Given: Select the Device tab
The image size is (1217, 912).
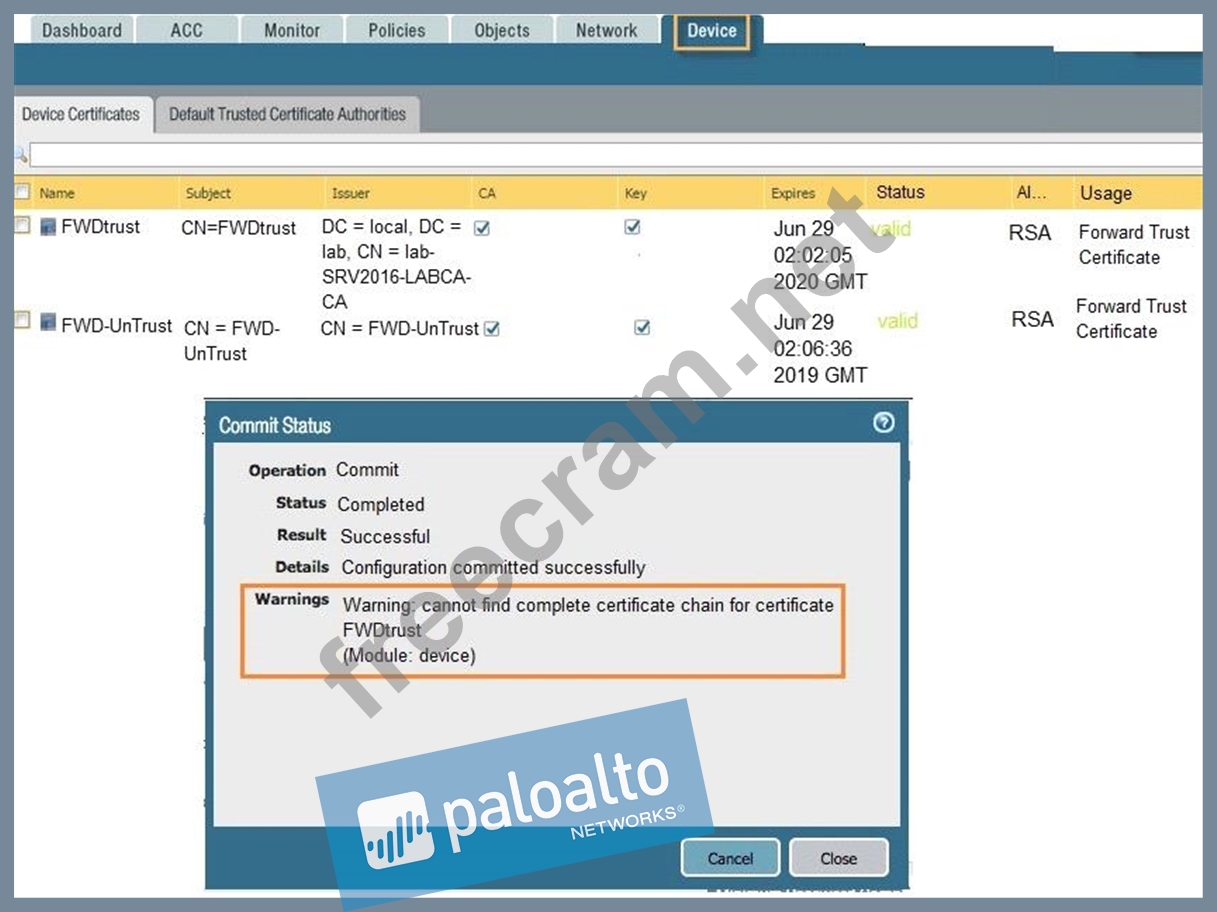Looking at the screenshot, I should (712, 31).
